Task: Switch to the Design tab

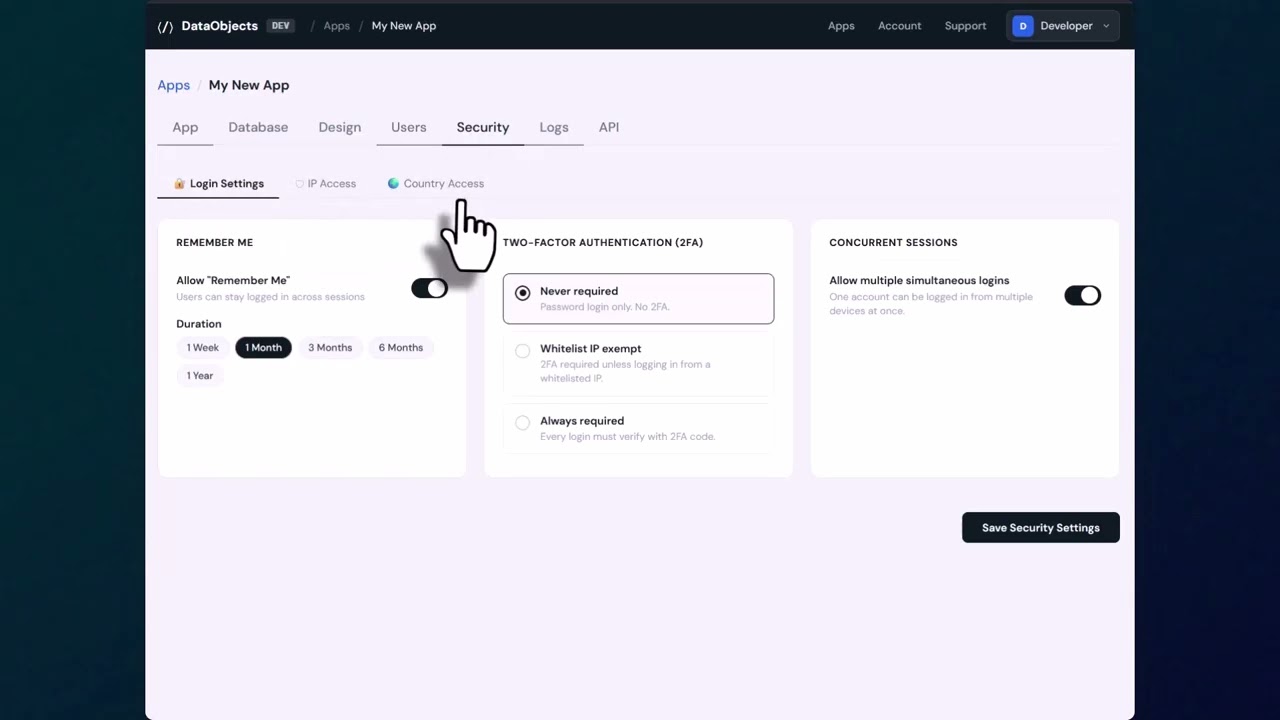Action: pyautogui.click(x=340, y=128)
